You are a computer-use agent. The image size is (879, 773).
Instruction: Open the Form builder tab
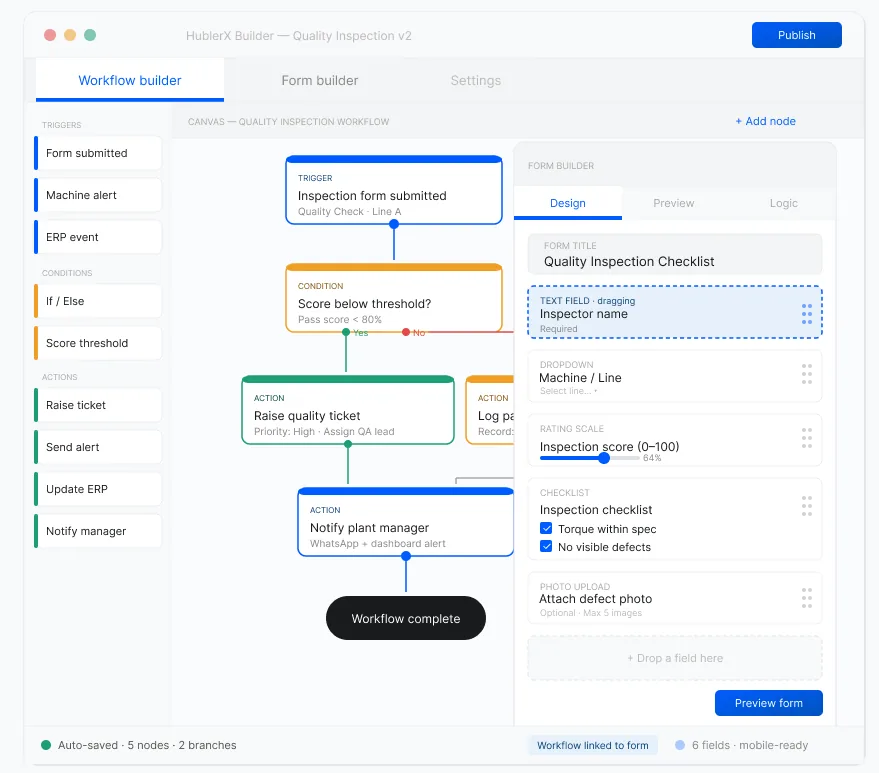coord(320,80)
